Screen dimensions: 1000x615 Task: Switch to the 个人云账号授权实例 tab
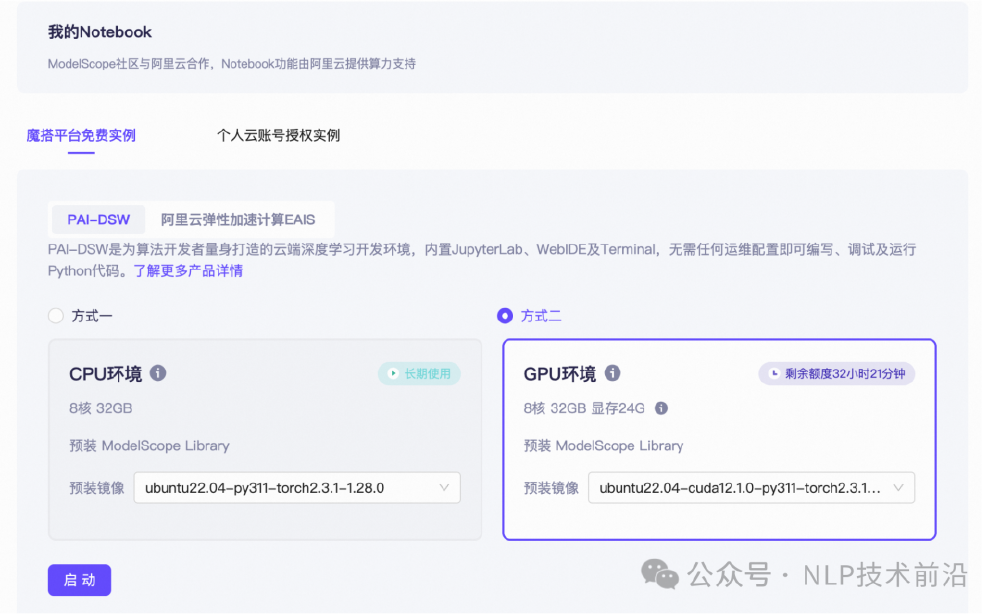coord(280,134)
